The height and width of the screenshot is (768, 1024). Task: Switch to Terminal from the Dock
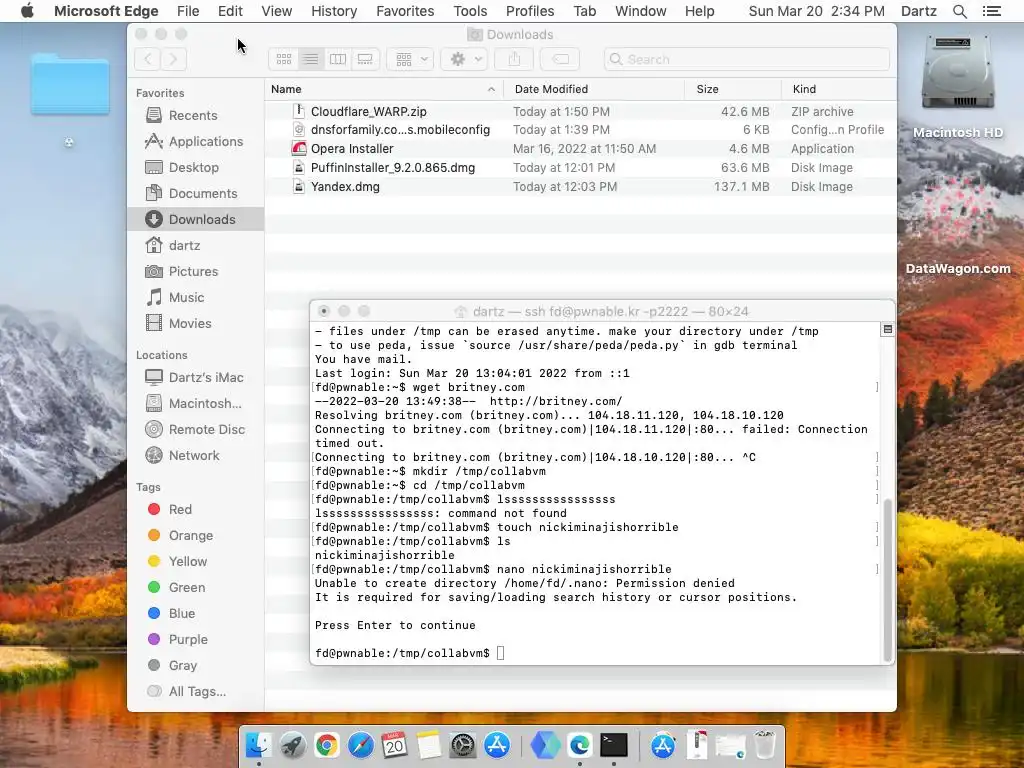[x=614, y=745]
